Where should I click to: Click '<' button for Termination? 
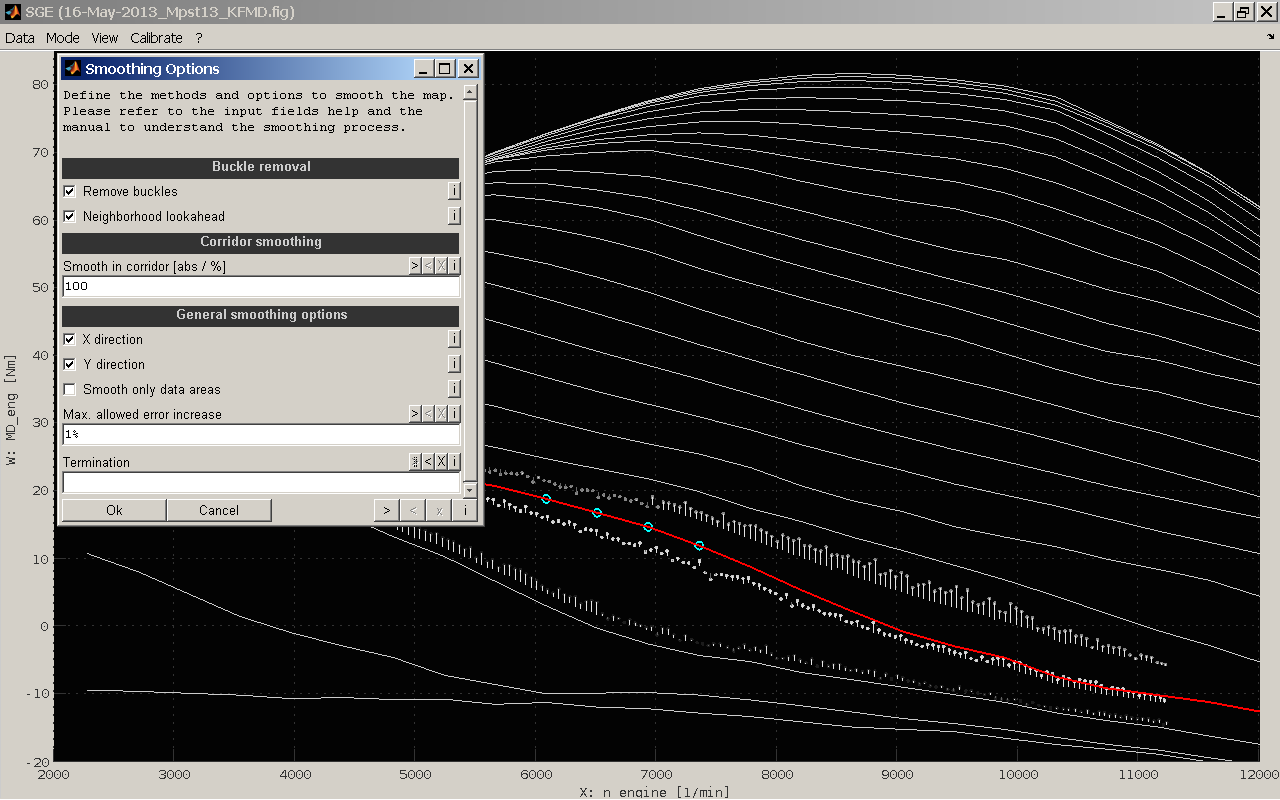pos(428,462)
